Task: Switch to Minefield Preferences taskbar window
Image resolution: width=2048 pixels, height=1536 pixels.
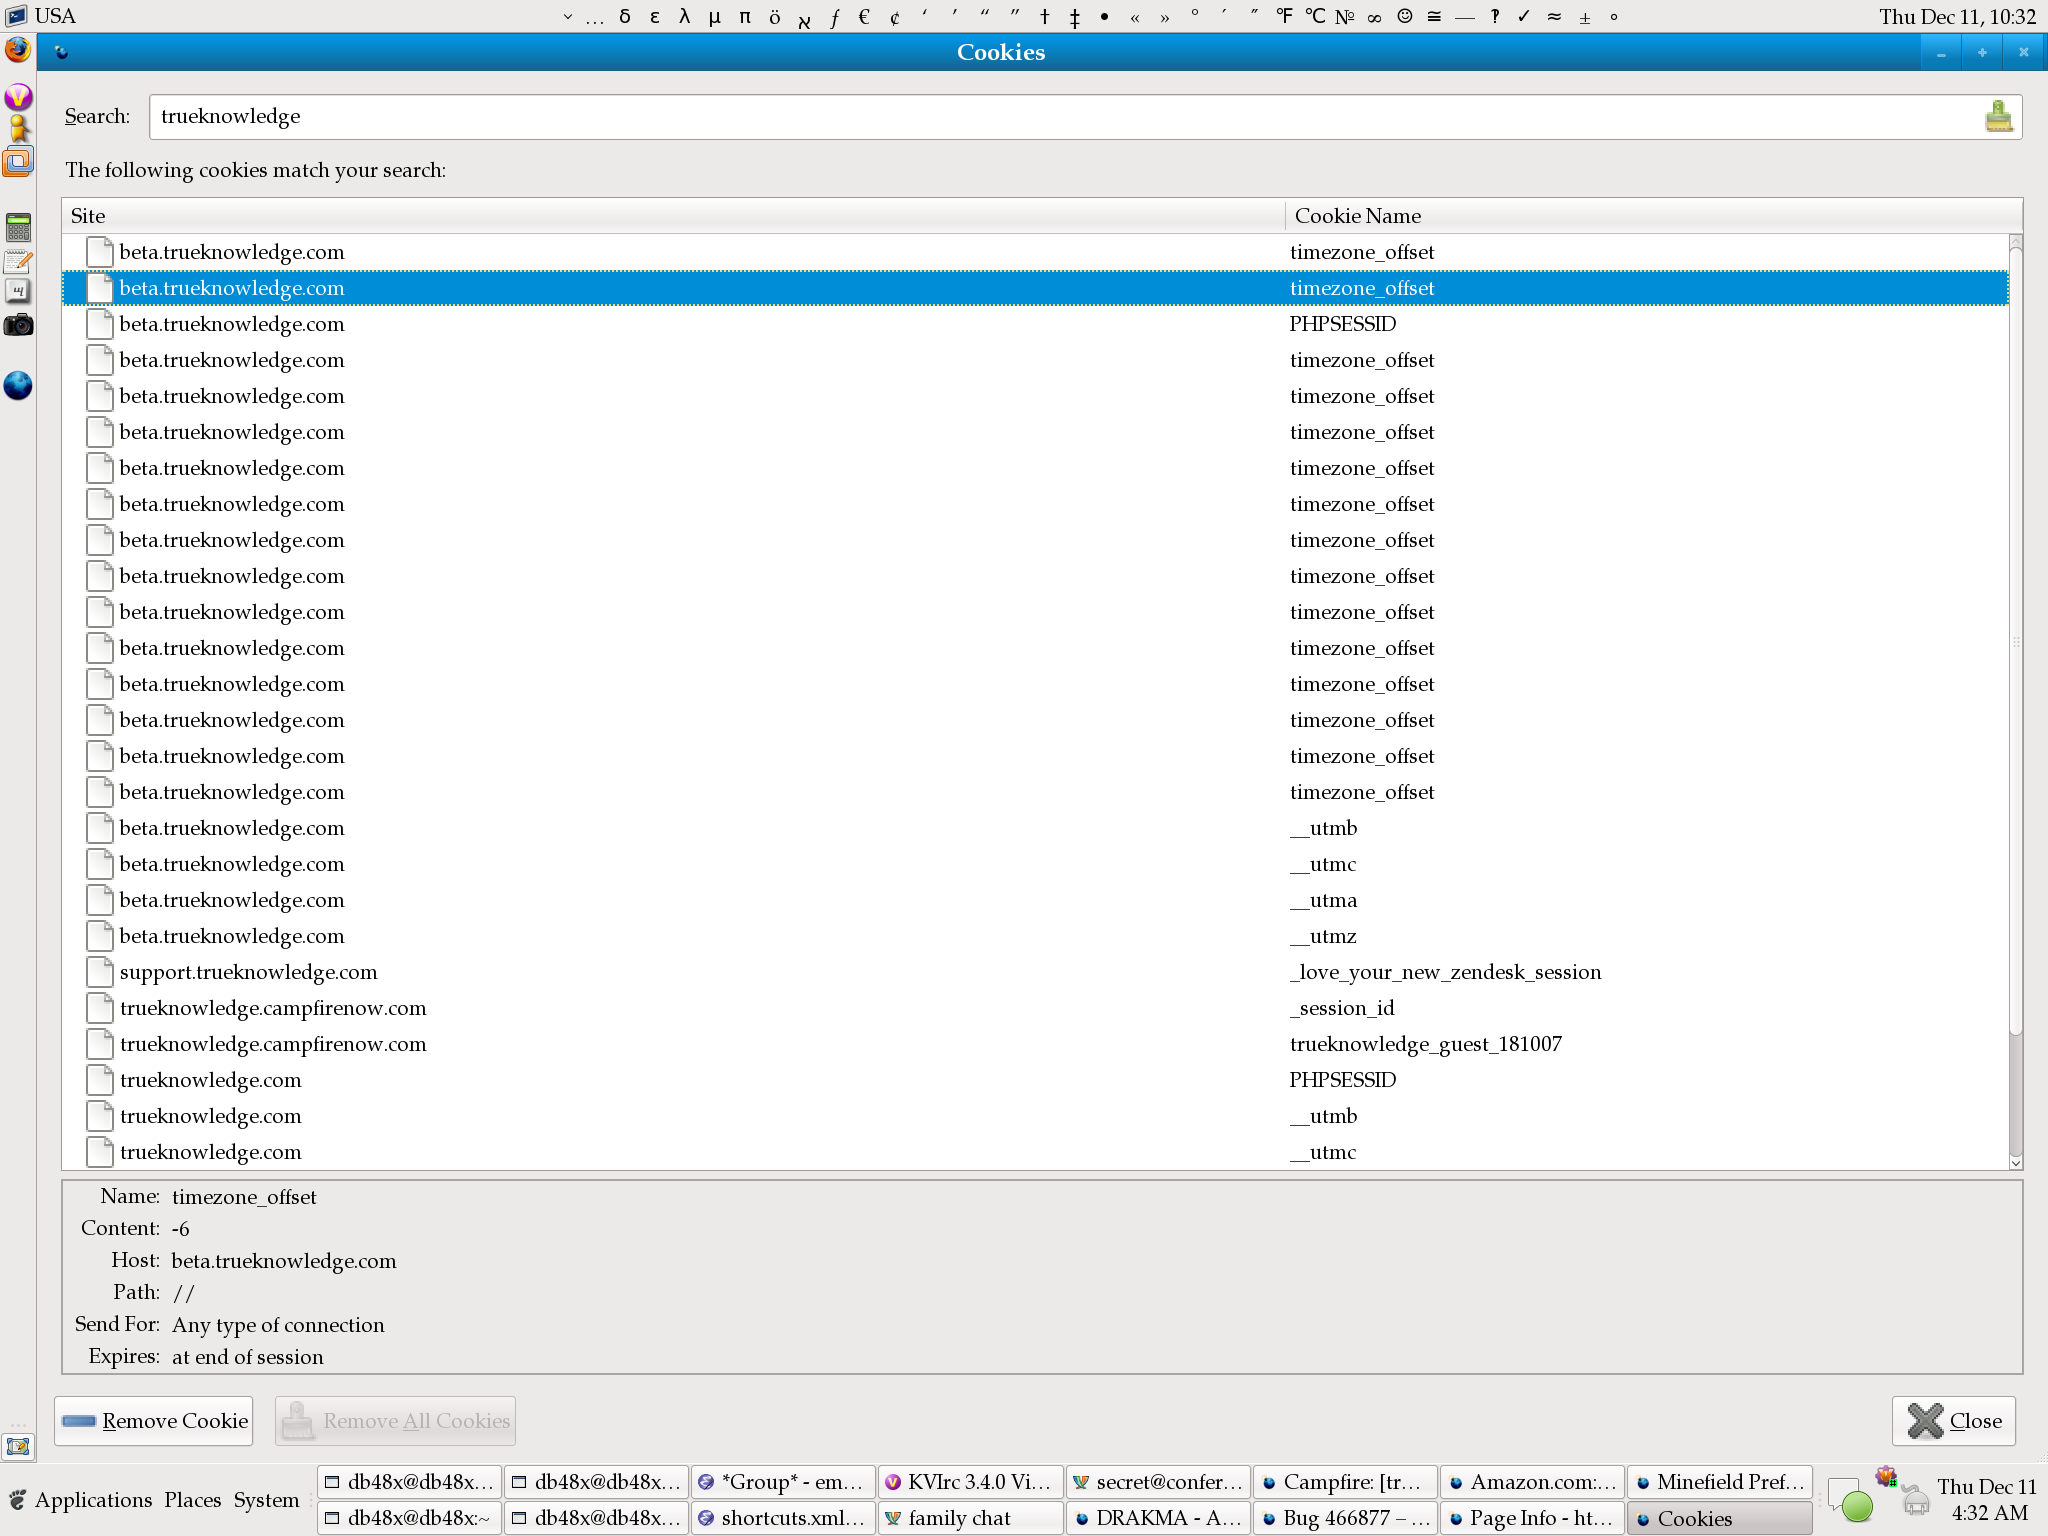Action: 1718,1482
